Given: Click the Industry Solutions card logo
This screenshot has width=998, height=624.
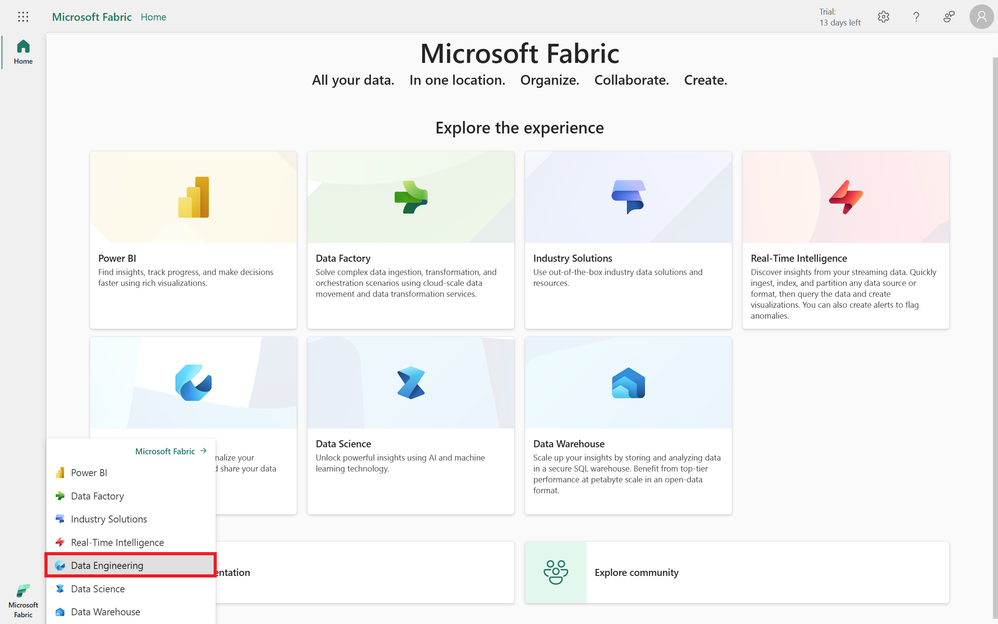Looking at the screenshot, I should click(x=628, y=197).
